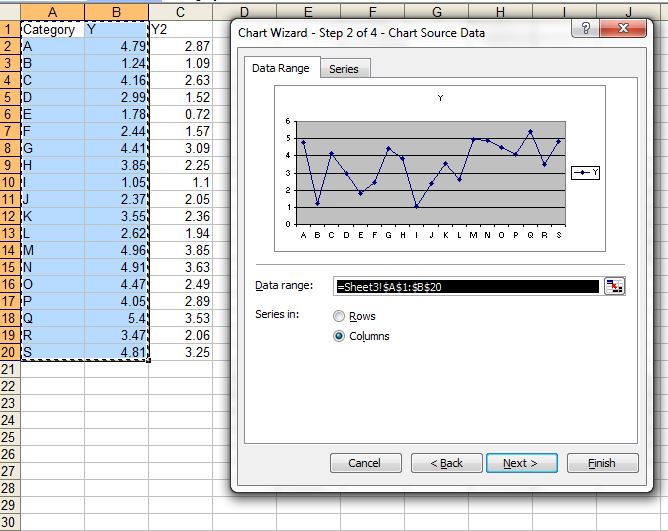Click cell with value 2.37
The width and height of the screenshot is (668, 531).
point(116,199)
